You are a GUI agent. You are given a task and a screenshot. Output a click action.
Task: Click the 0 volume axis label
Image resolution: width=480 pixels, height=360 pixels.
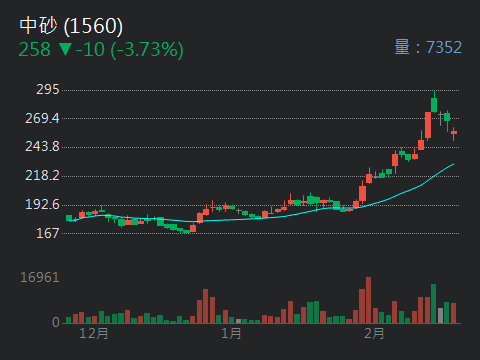56,322
